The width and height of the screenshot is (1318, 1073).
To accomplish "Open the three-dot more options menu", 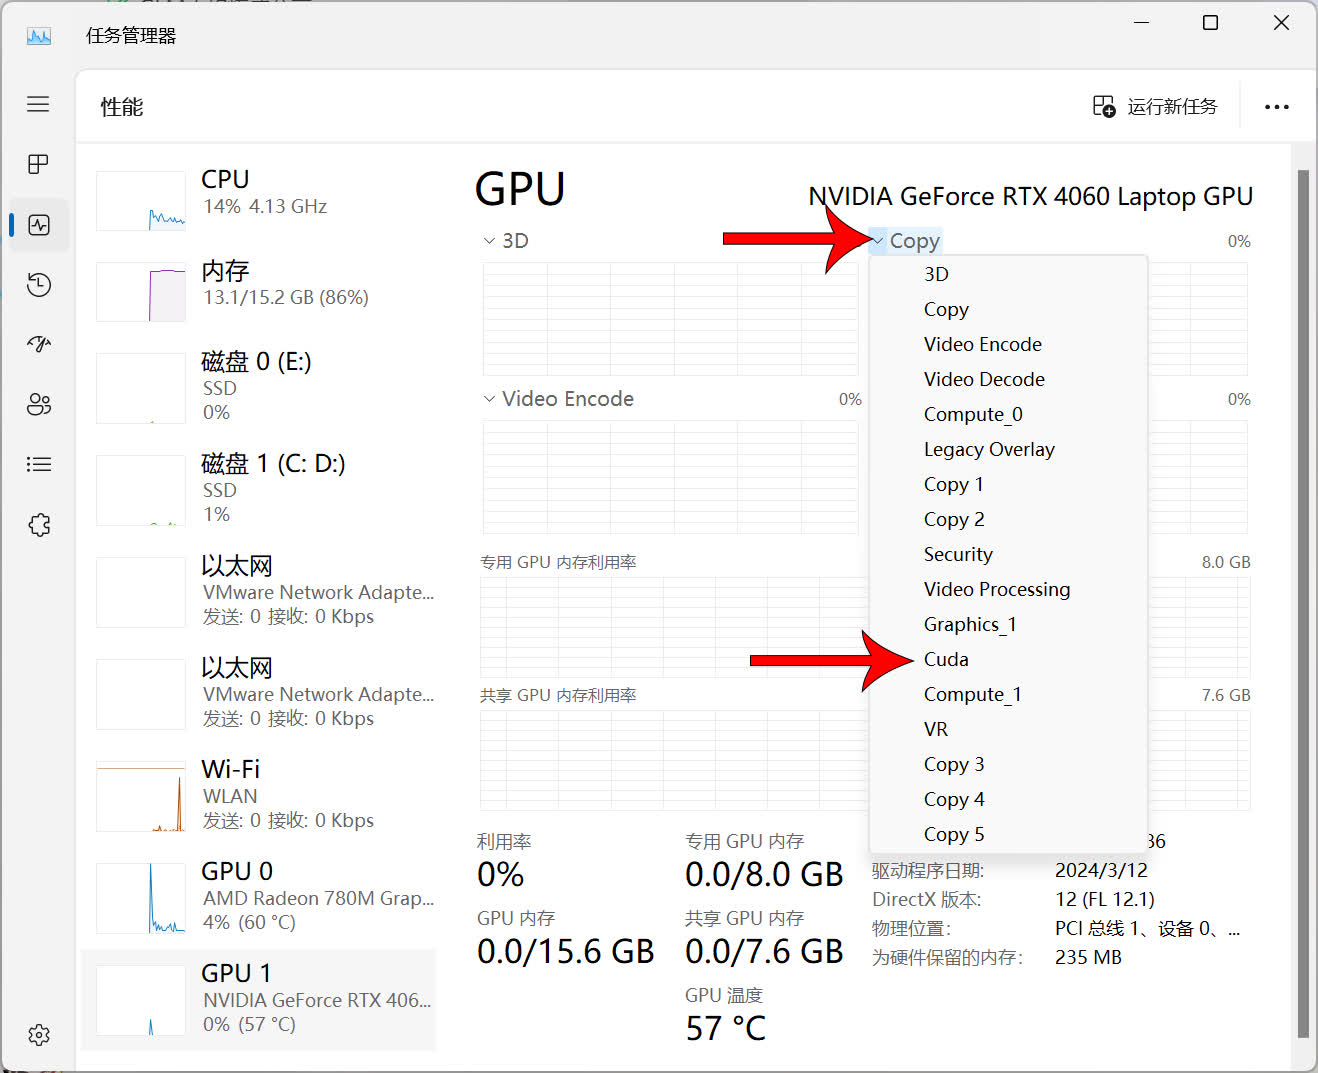I will (1276, 107).
